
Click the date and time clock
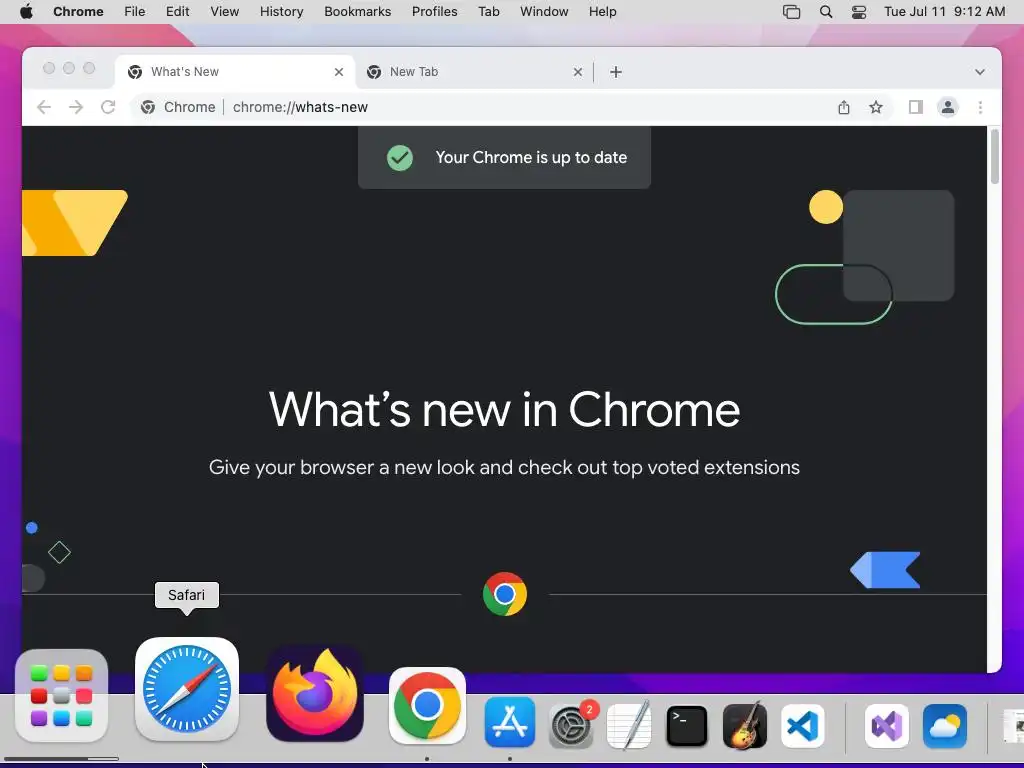944,12
